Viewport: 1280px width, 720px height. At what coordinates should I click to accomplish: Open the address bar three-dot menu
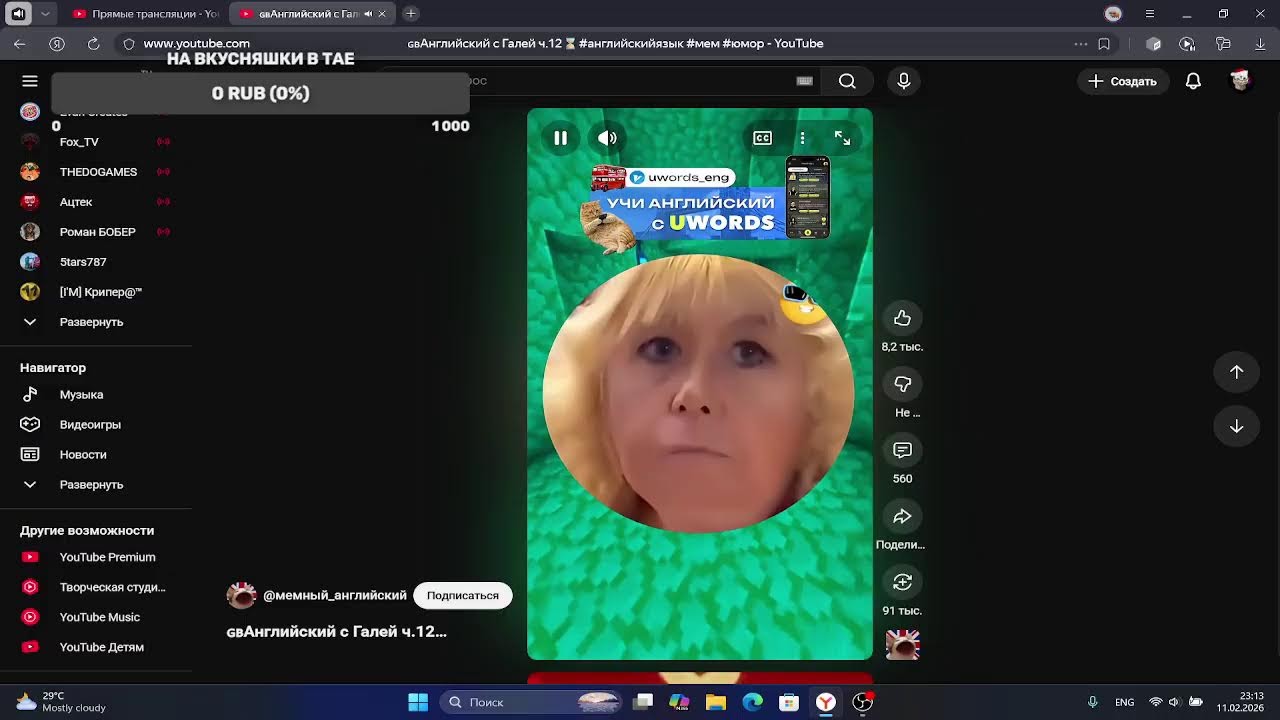click(1080, 44)
